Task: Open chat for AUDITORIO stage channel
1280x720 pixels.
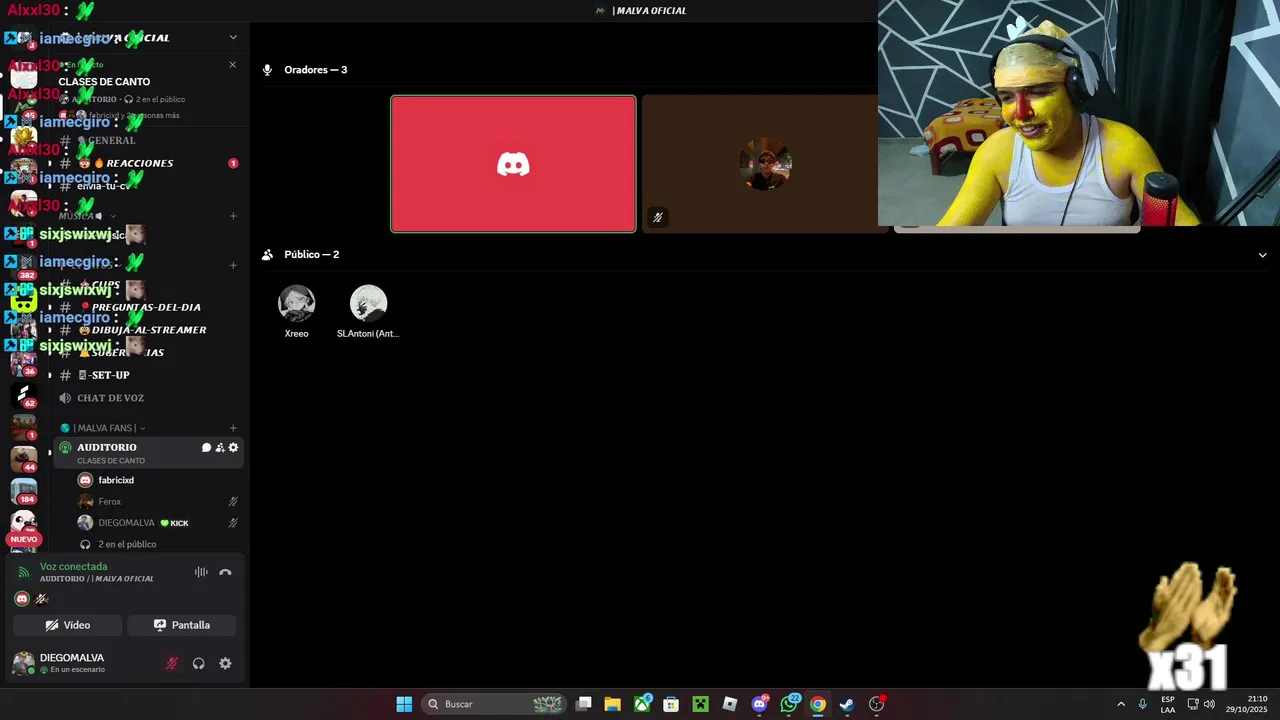Action: click(x=206, y=448)
